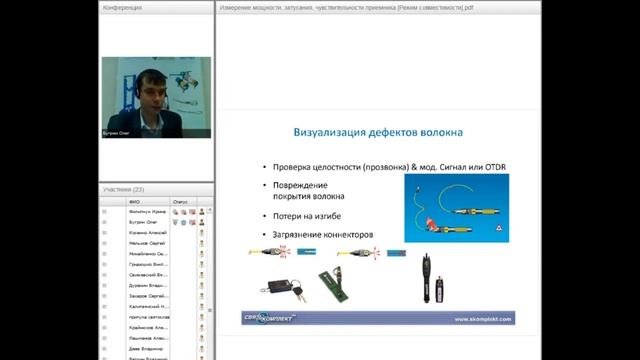Tick the checkbox beside Бутрин Олег
This screenshot has height=360, width=640.
pos(104,222)
